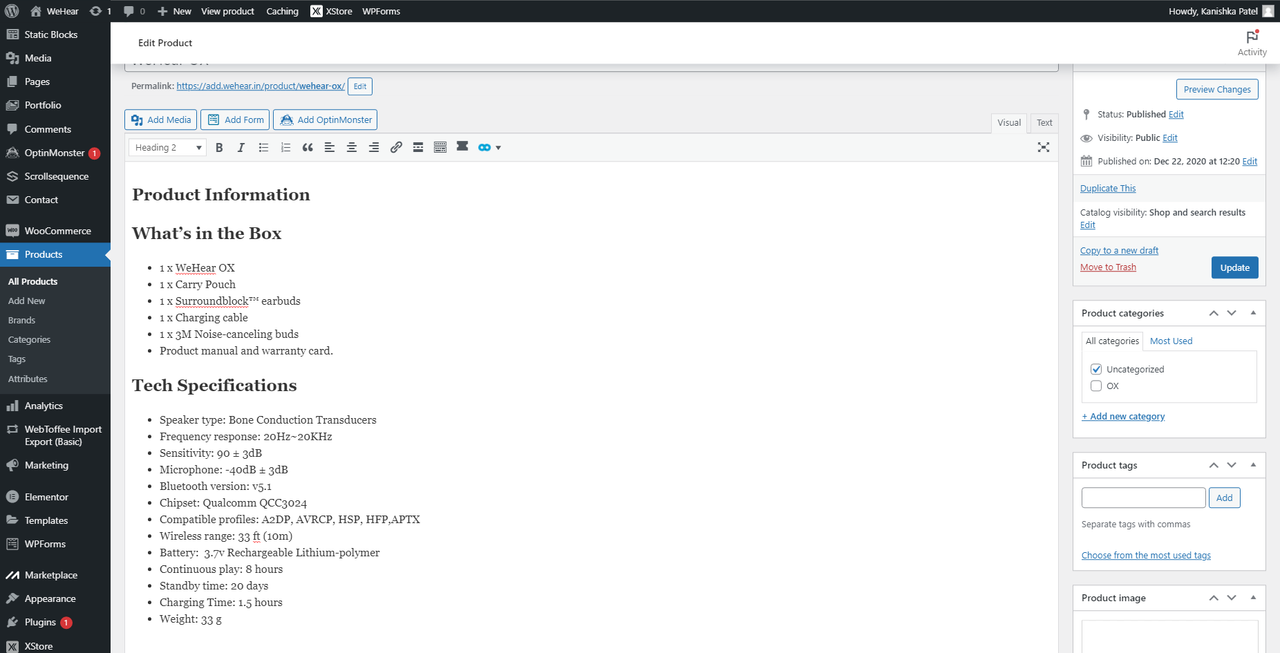Click the Add Form button
This screenshot has height=653, width=1280.
(x=235, y=120)
